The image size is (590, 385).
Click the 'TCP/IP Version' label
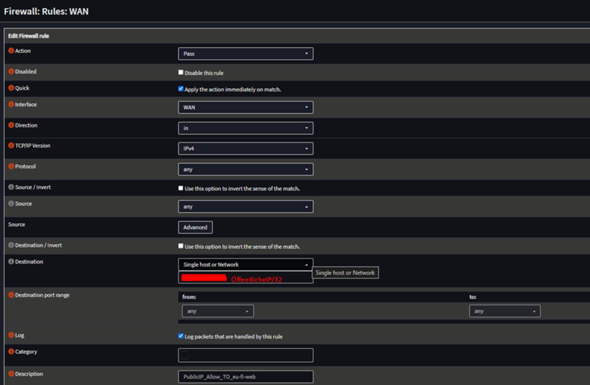(x=33, y=146)
